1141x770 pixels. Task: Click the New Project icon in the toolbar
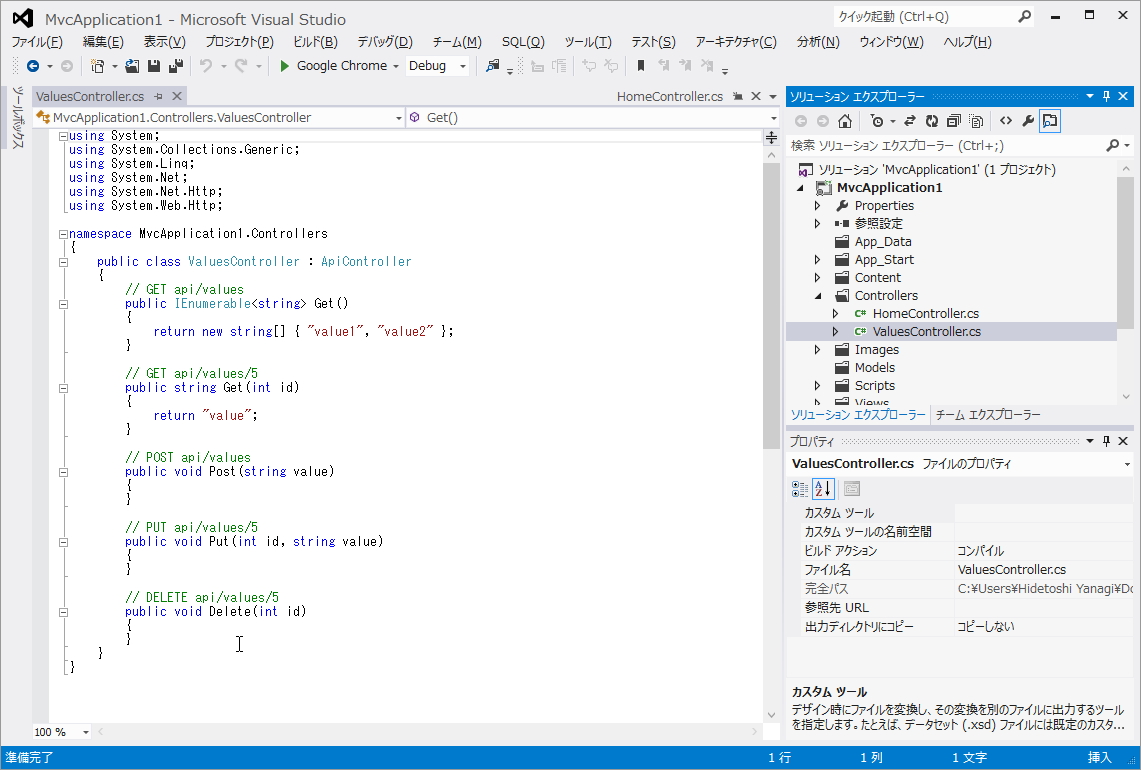click(x=97, y=66)
